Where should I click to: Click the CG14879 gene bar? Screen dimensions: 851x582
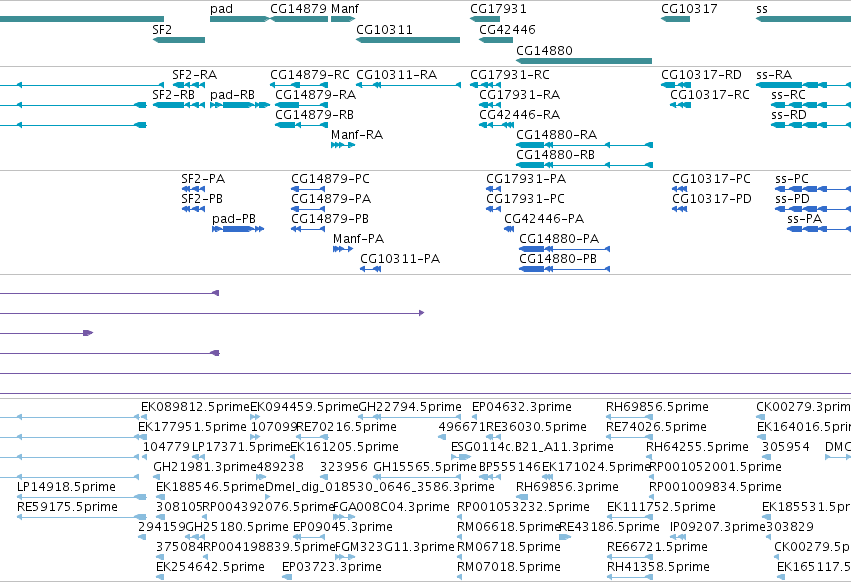pyautogui.click(x=299, y=19)
